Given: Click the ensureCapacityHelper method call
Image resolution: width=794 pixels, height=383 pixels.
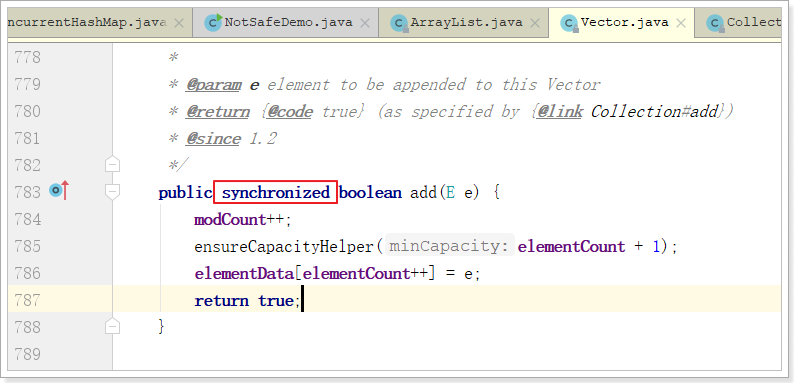Looking at the screenshot, I should (284, 247).
